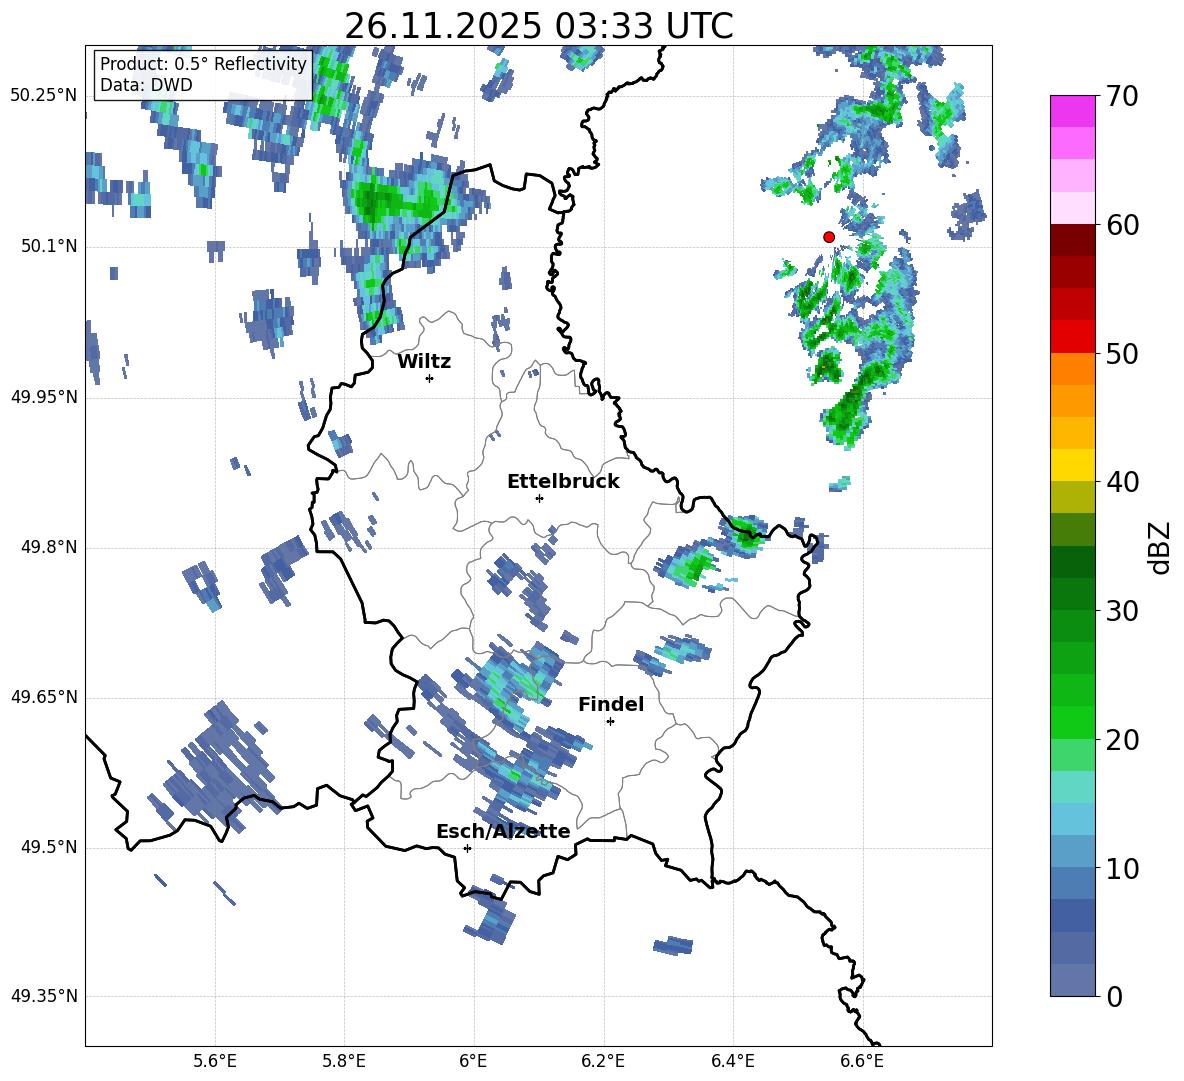Click the Esch/Alzette station cross marker

[467, 848]
